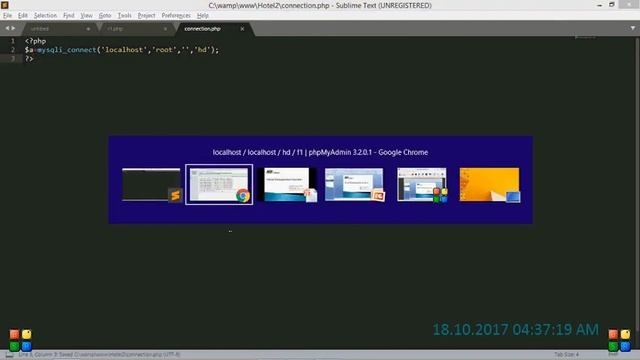Go to next tab with right arrow

point(13,28)
